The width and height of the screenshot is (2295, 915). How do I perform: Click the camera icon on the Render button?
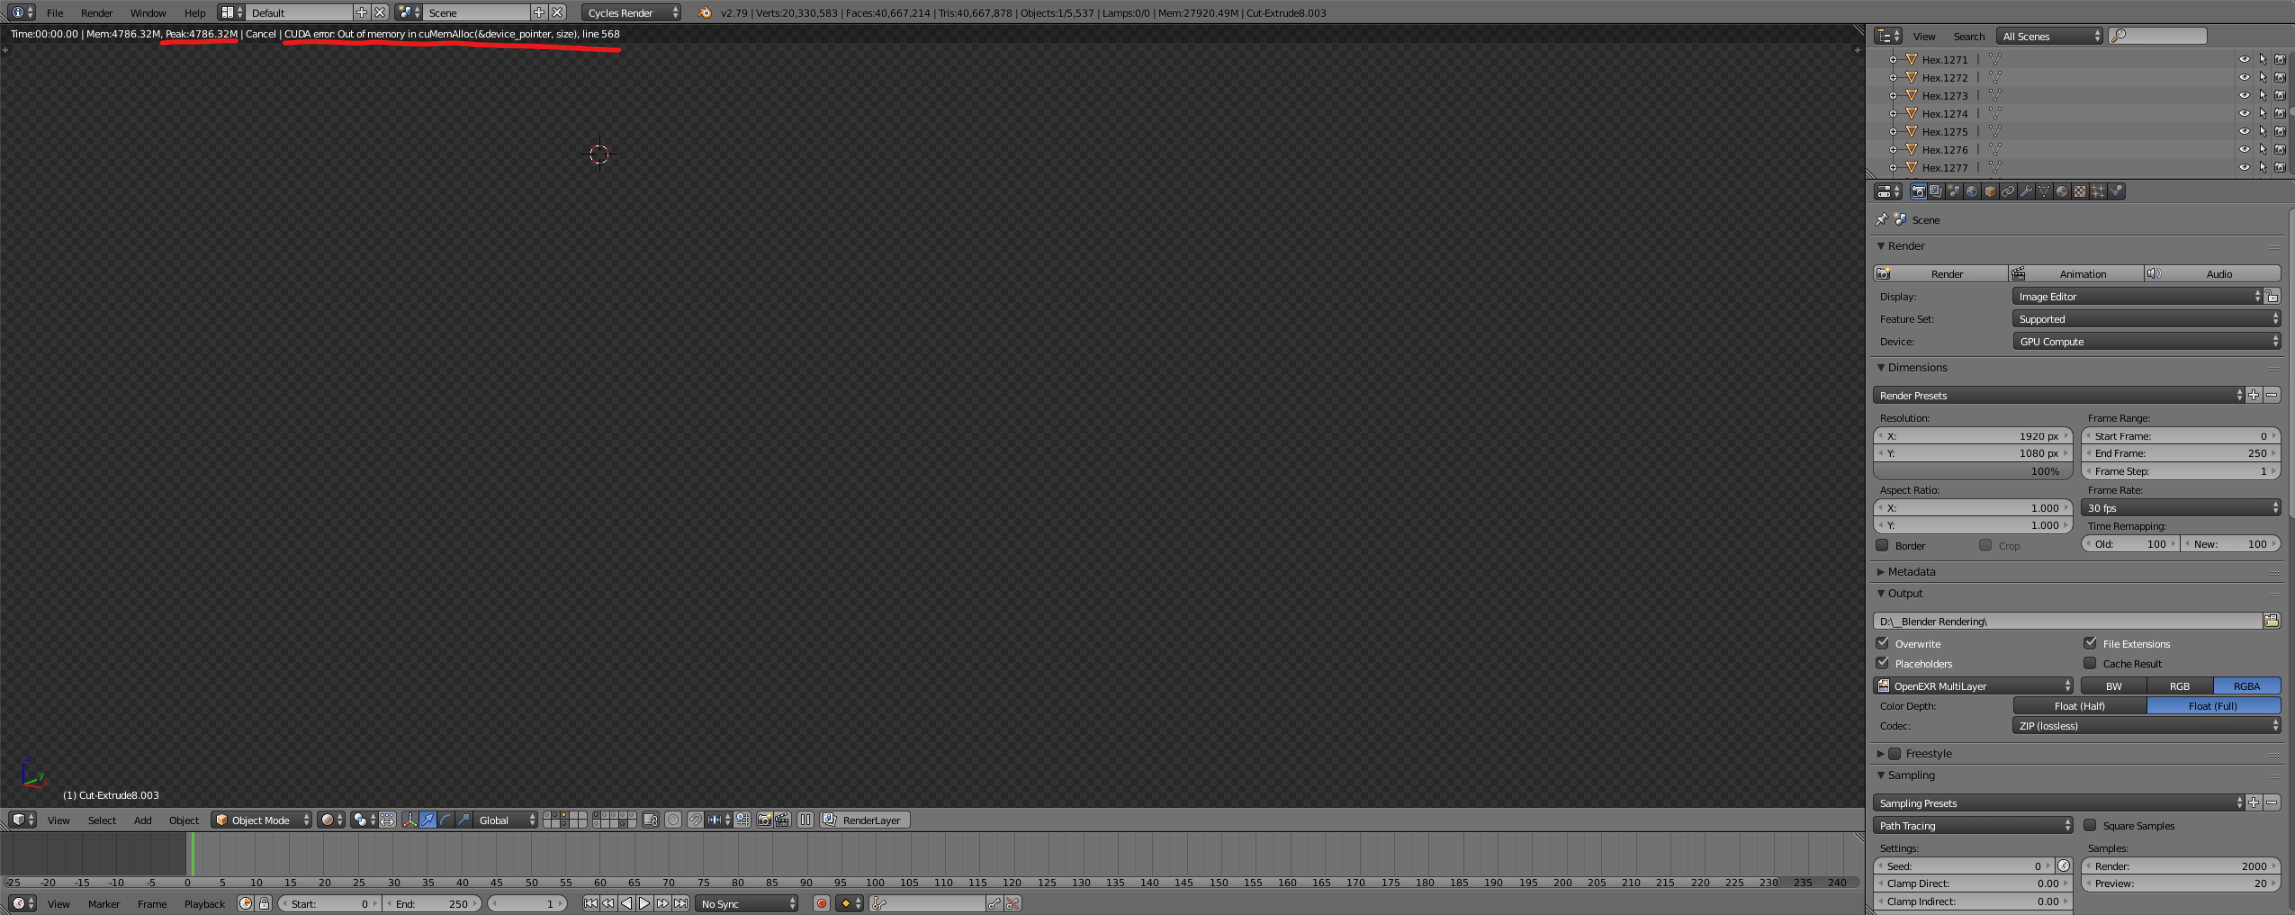pos(1884,273)
